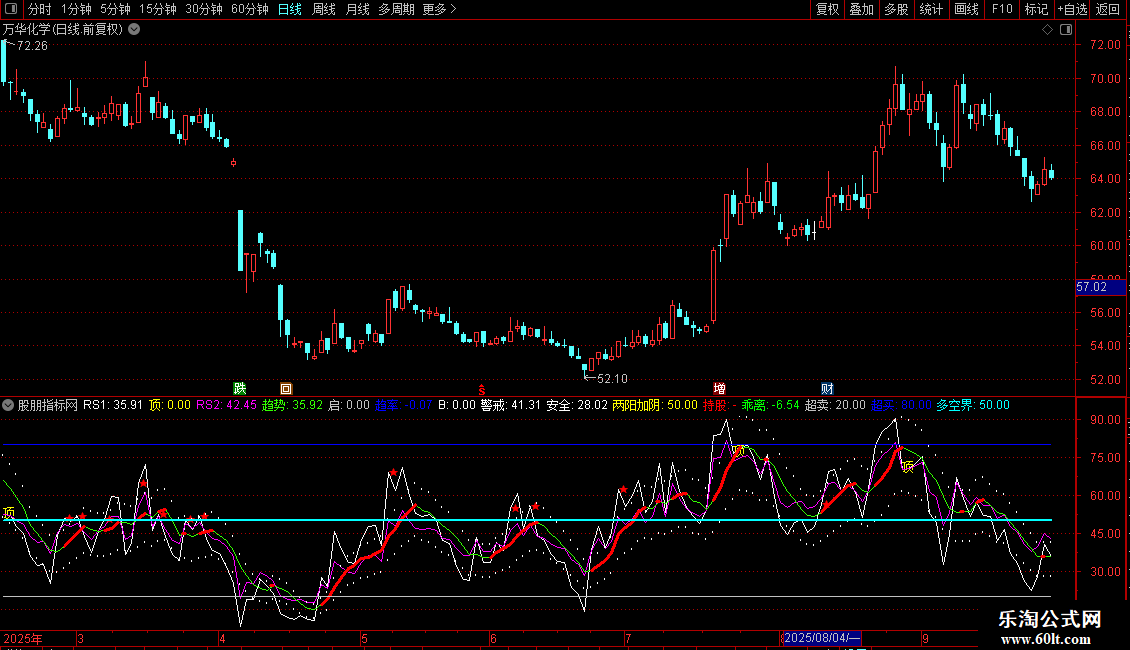The width and height of the screenshot is (1130, 650).
Task: Click the red $ event marker
Action: click(481, 389)
